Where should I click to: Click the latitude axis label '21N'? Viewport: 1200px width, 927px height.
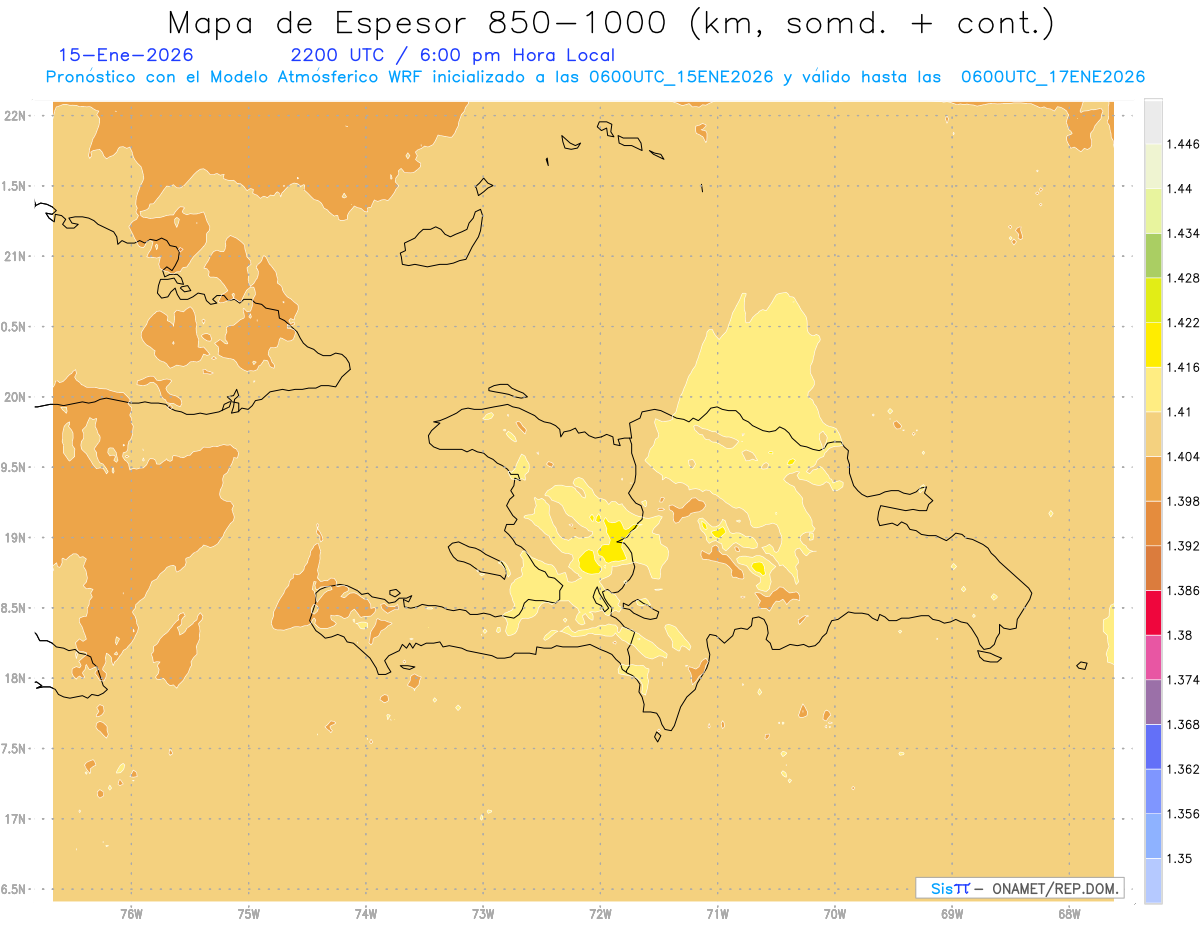click(x=15, y=256)
